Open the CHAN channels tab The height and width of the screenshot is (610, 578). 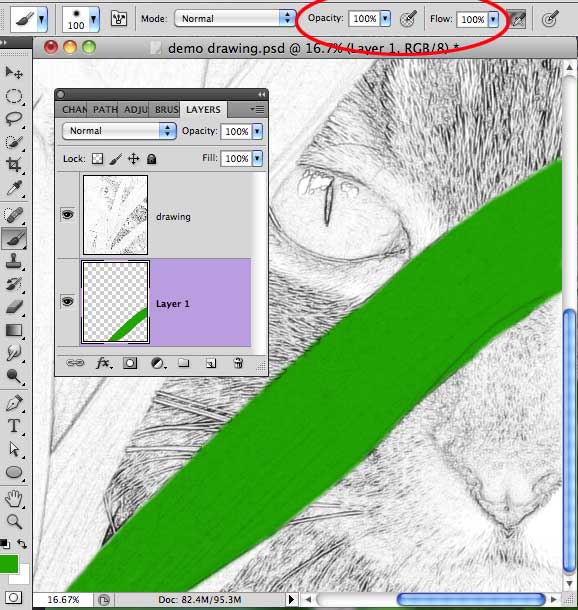tap(74, 110)
